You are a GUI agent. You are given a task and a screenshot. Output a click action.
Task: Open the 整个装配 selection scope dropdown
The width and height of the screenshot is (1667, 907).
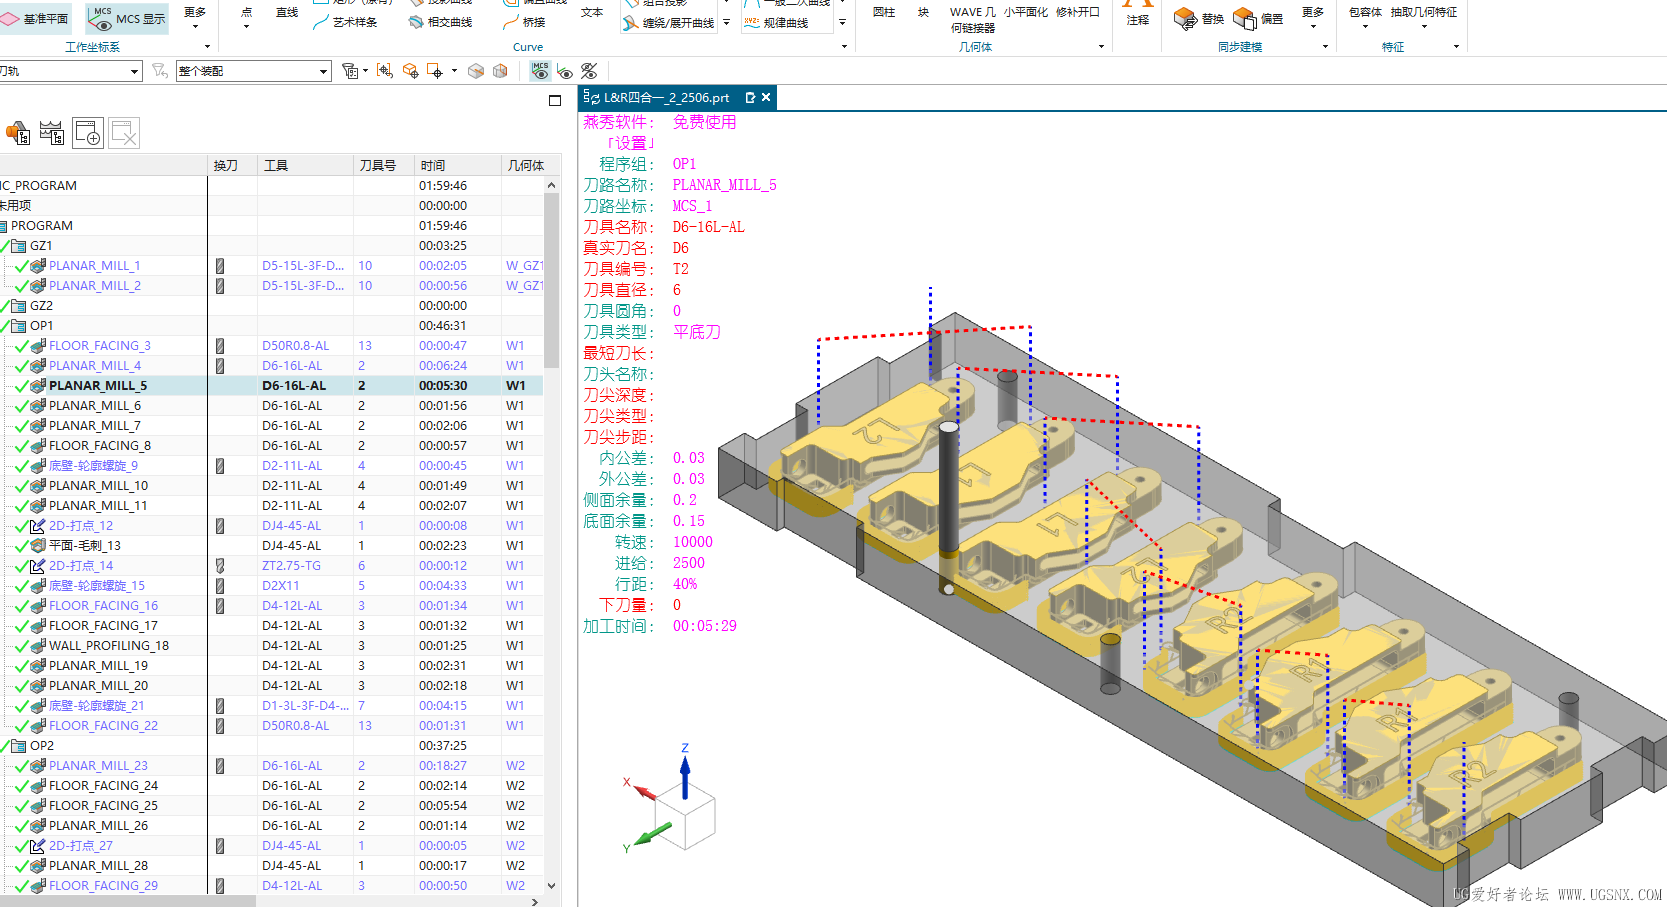click(323, 71)
